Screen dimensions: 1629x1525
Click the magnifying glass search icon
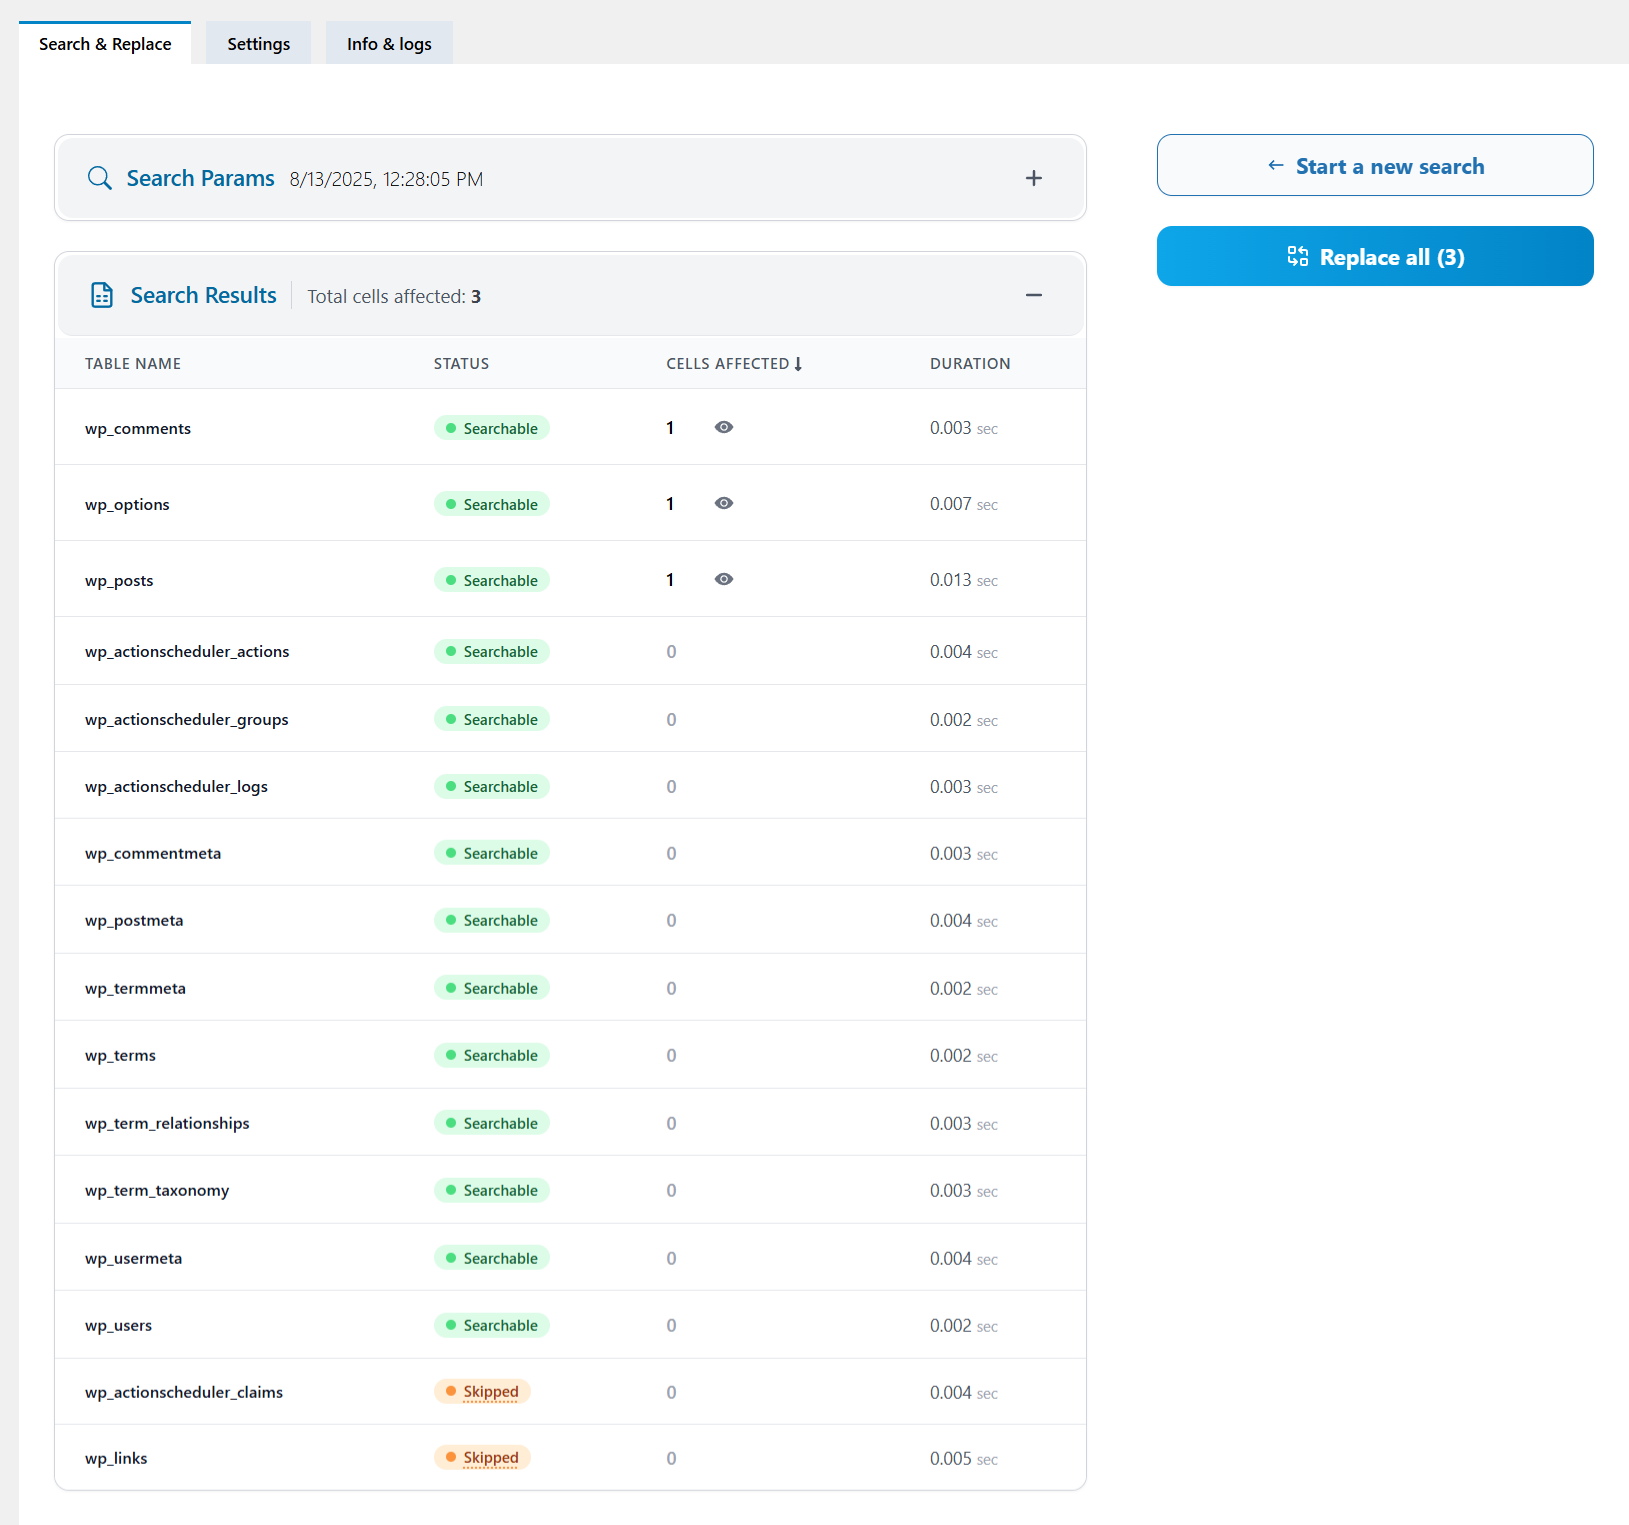(x=99, y=177)
